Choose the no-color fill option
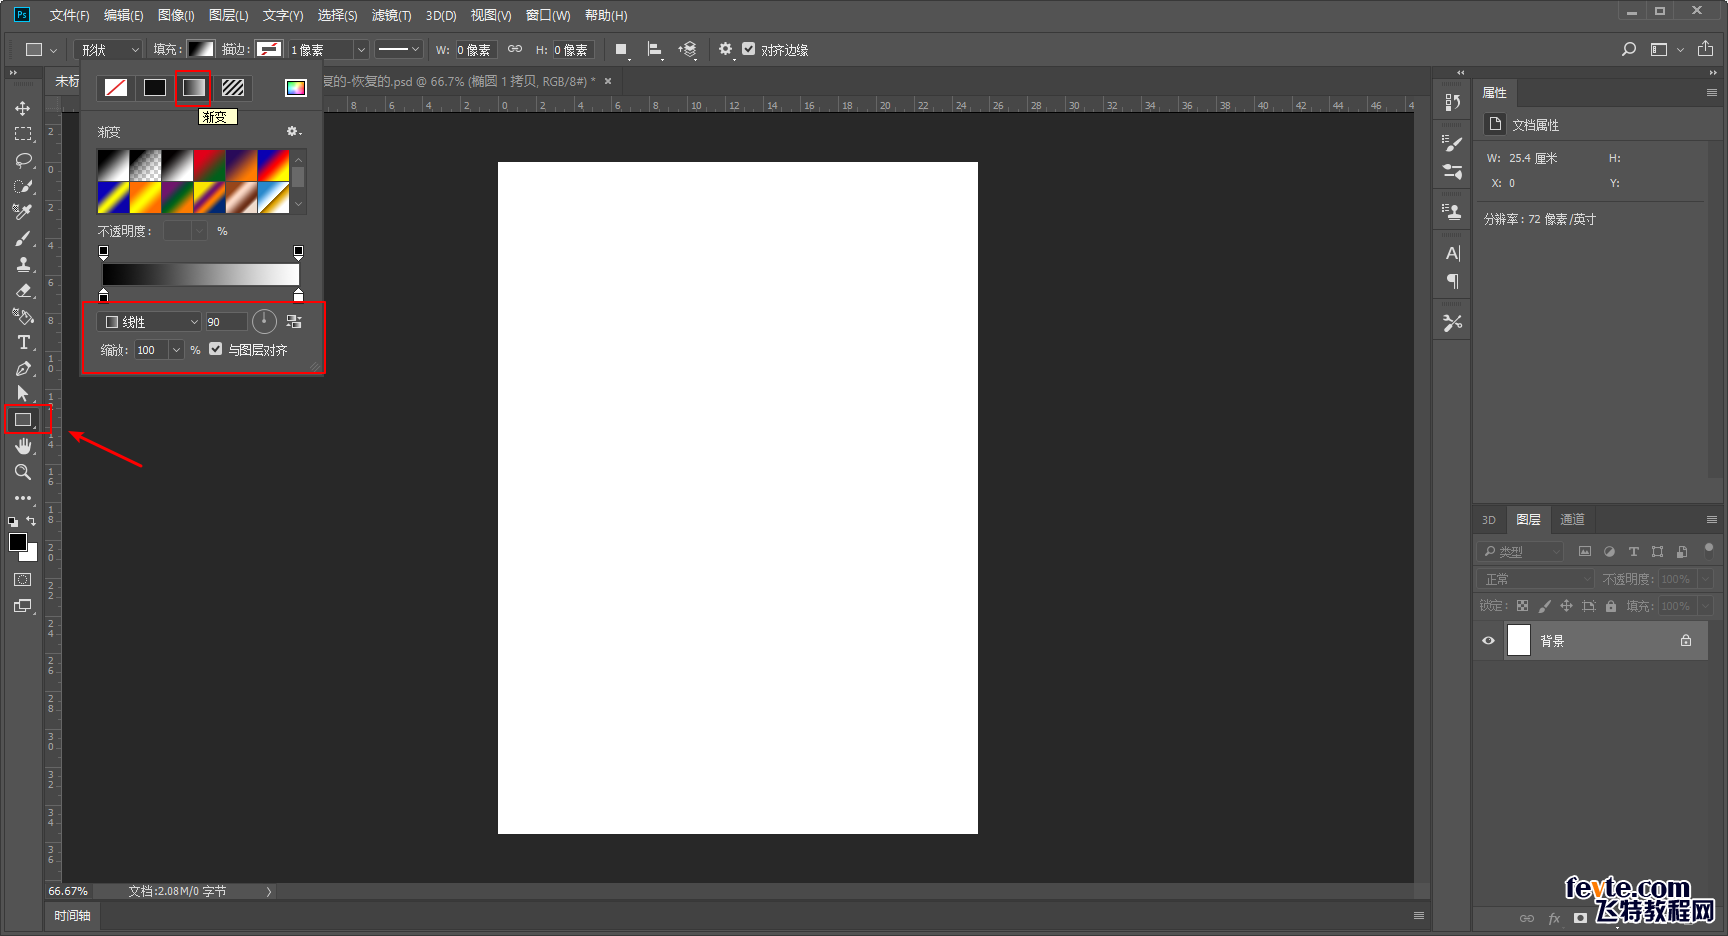 (116, 88)
